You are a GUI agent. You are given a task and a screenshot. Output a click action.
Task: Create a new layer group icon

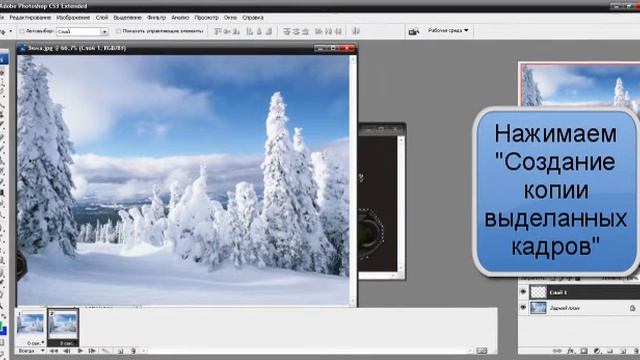tap(610, 351)
